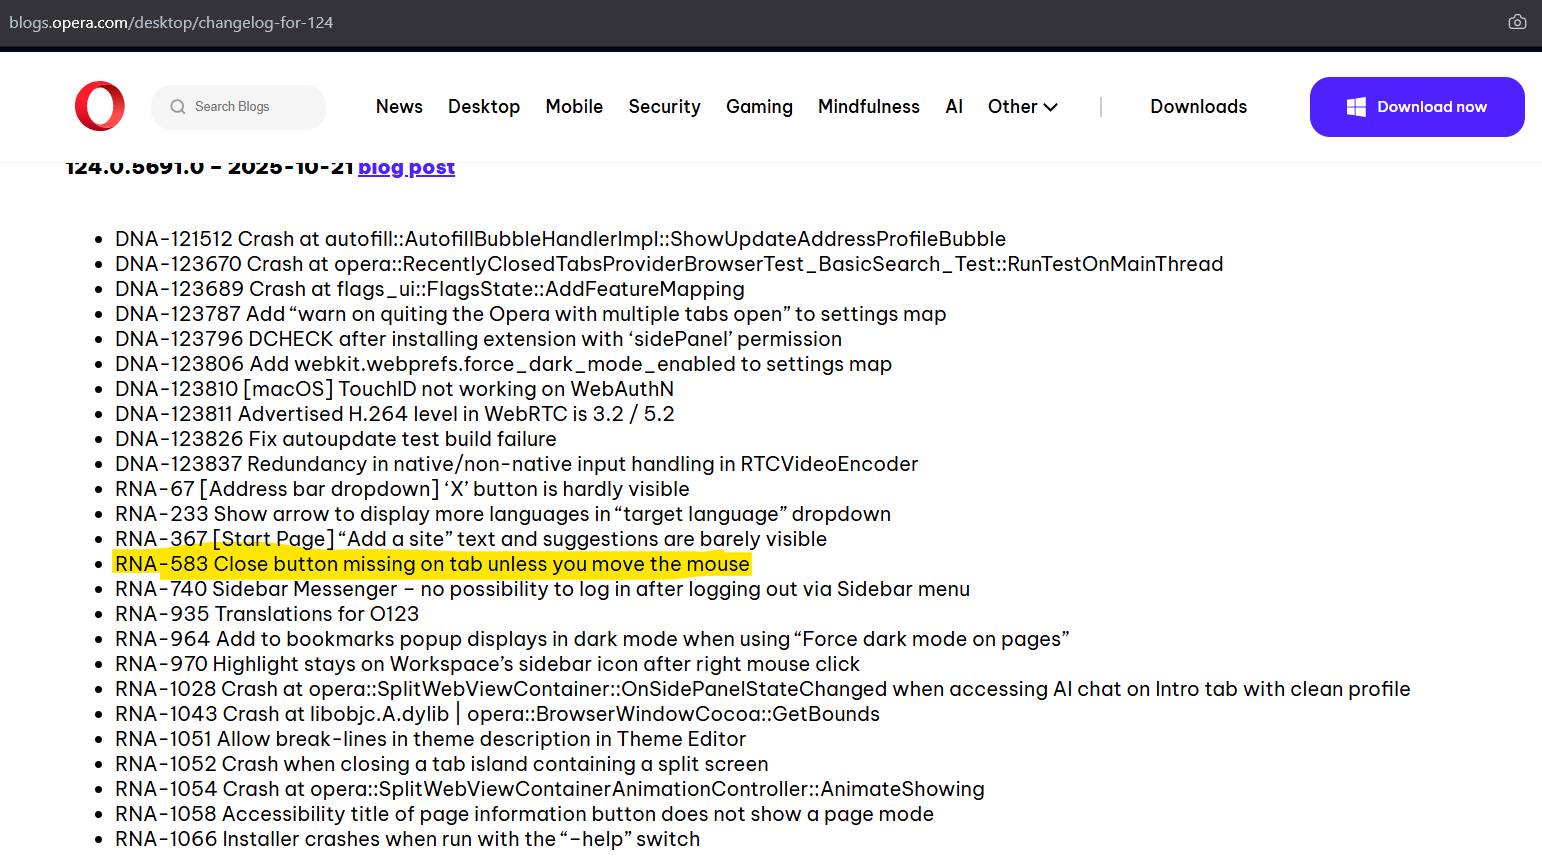Click the highlighted RNA-583 changelog entry
Viewport: 1542px width, 863px height.
pos(432,564)
